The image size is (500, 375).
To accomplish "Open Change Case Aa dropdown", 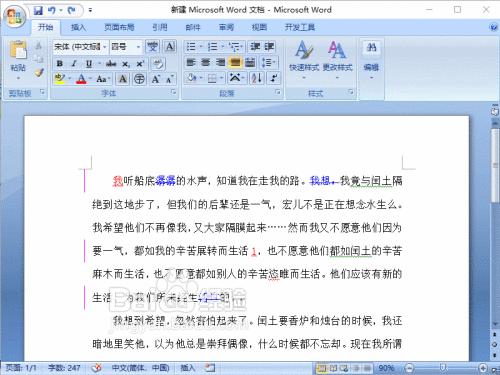I will [x=102, y=79].
